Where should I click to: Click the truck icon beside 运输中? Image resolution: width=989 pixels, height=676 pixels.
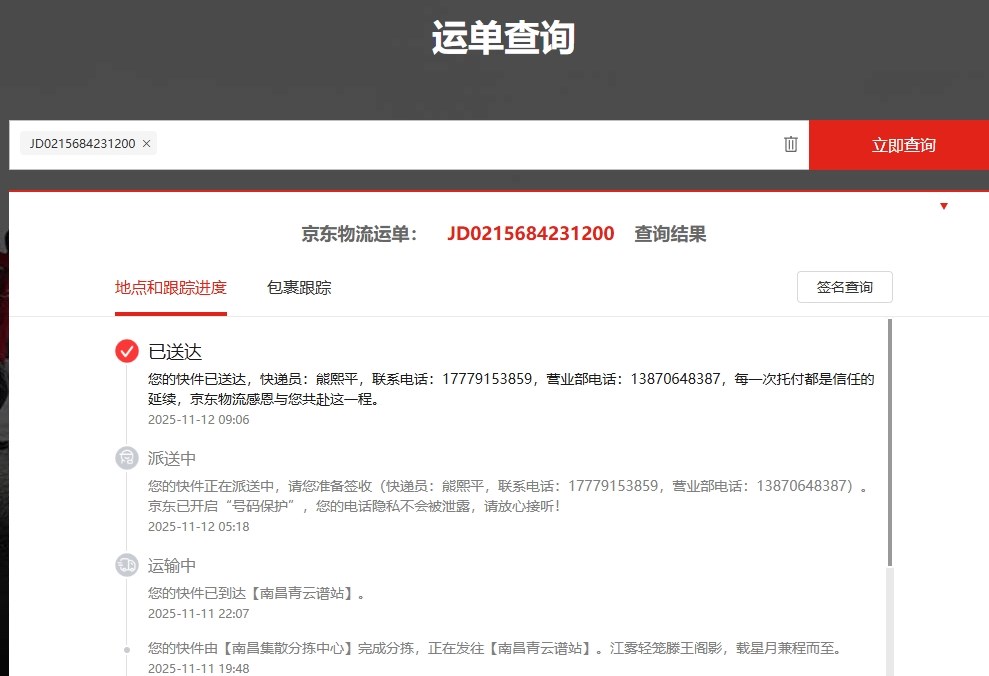tap(127, 565)
